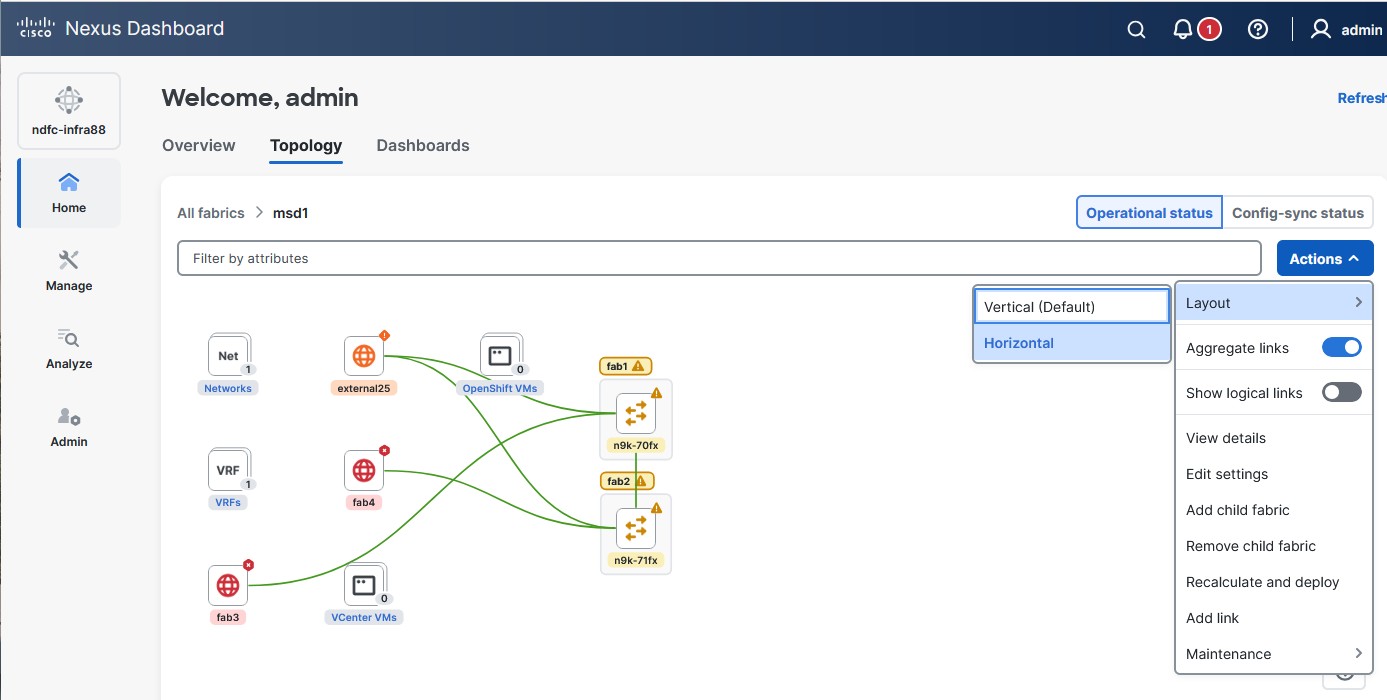This screenshot has height=700, width=1387.
Task: Click the n9k-70fx label
Action: click(x=636, y=445)
